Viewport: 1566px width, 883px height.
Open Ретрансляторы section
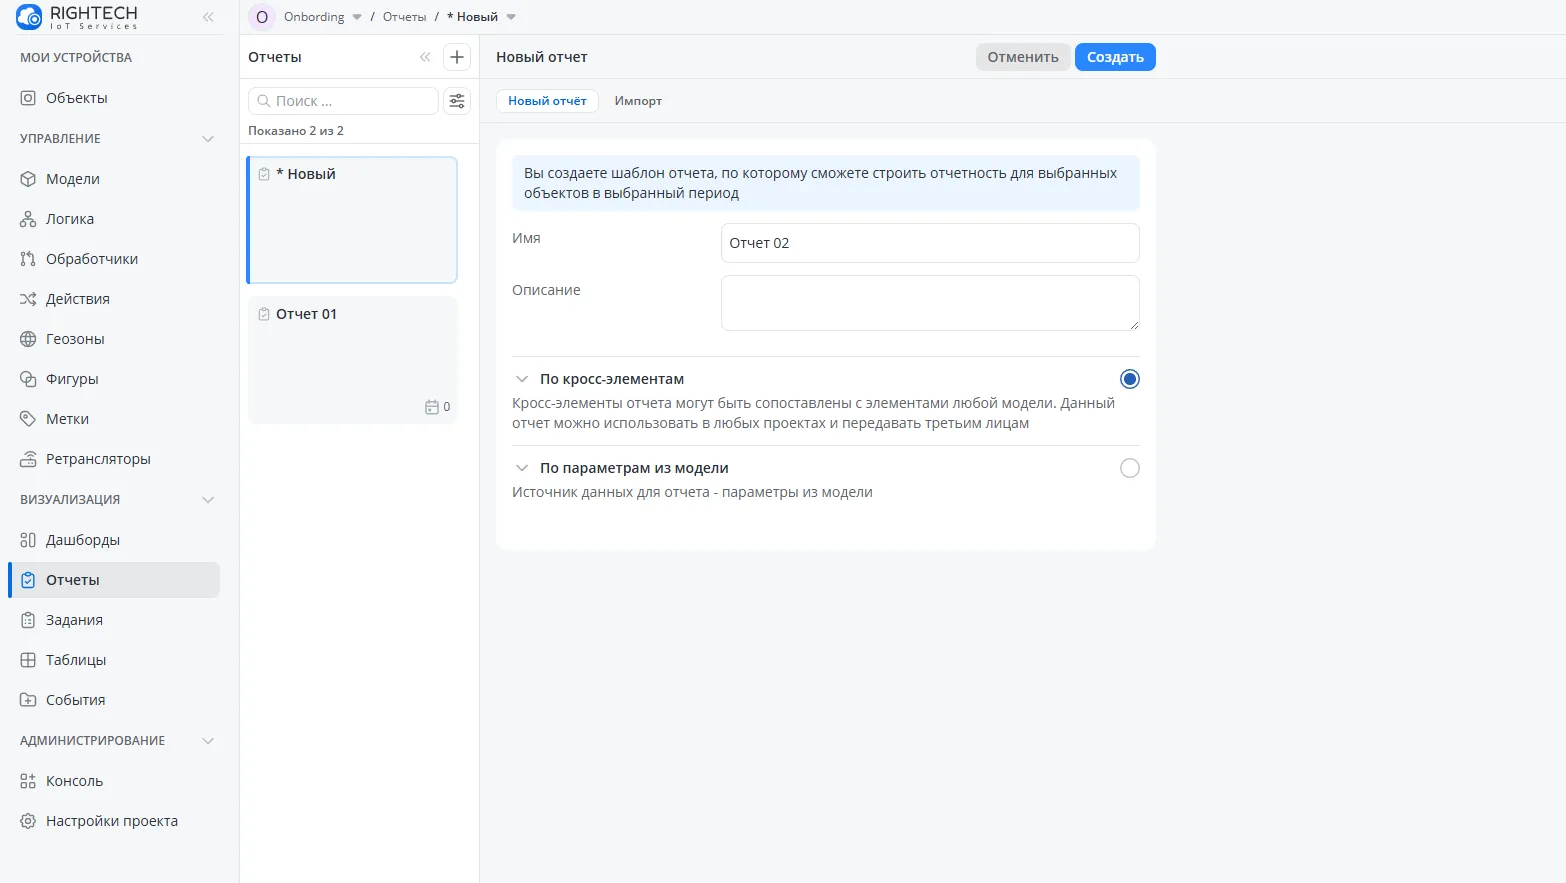98,459
